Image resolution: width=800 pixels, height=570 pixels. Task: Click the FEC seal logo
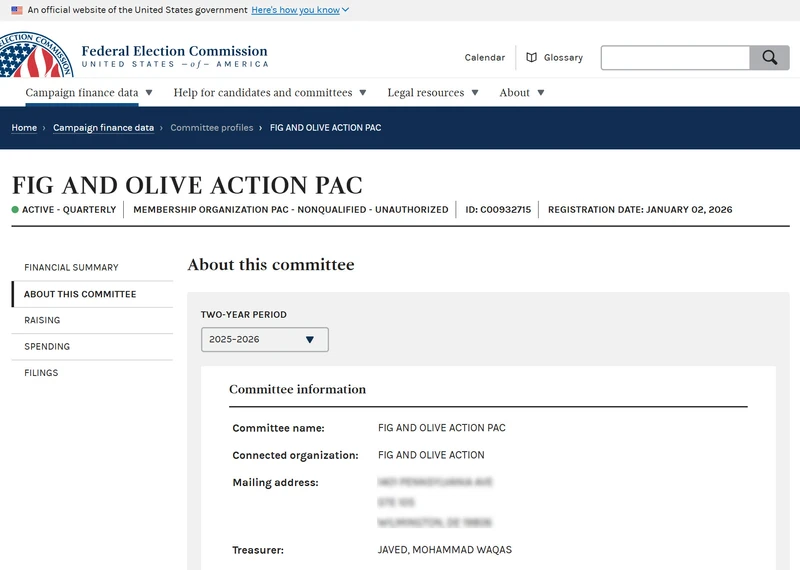coord(36,55)
